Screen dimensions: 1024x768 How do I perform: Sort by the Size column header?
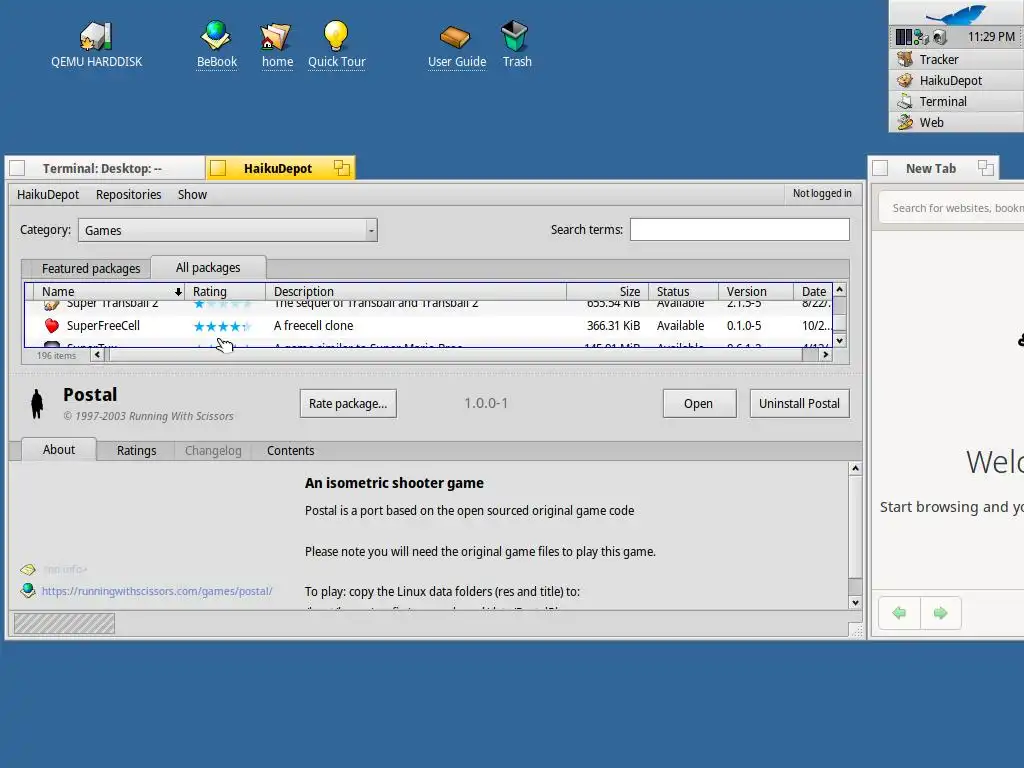click(x=607, y=291)
